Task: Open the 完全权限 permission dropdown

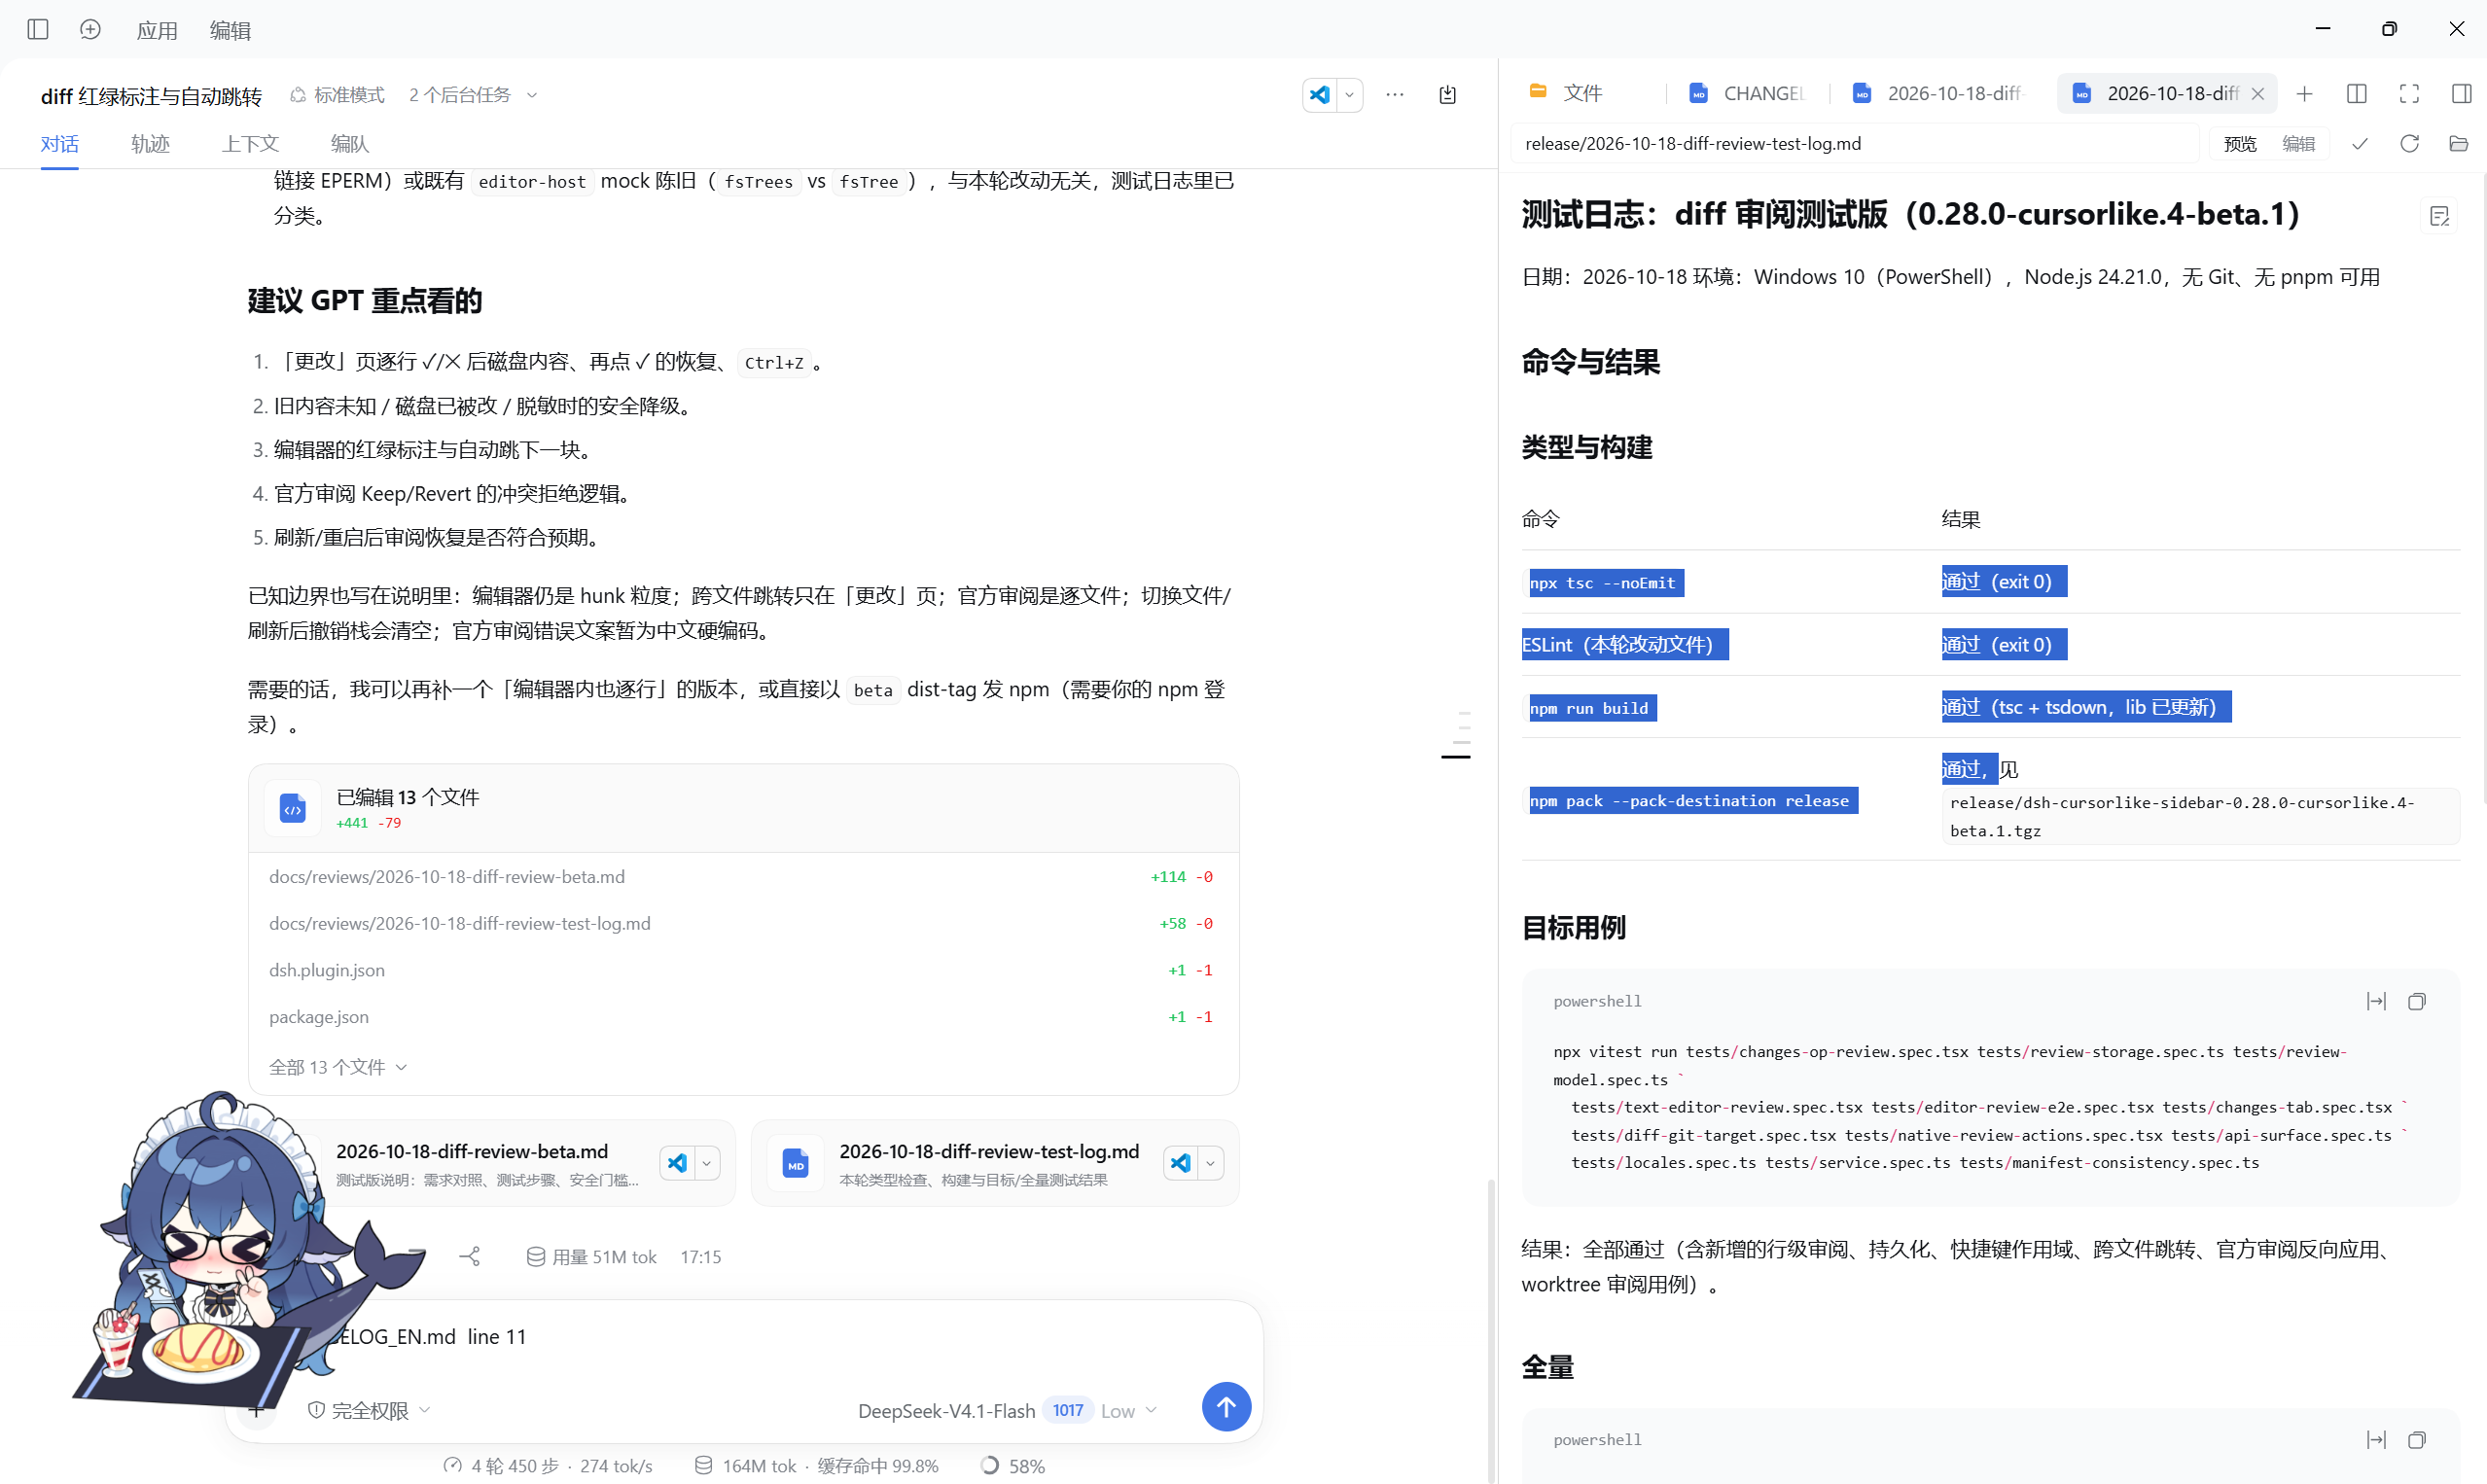Action: 369,1410
